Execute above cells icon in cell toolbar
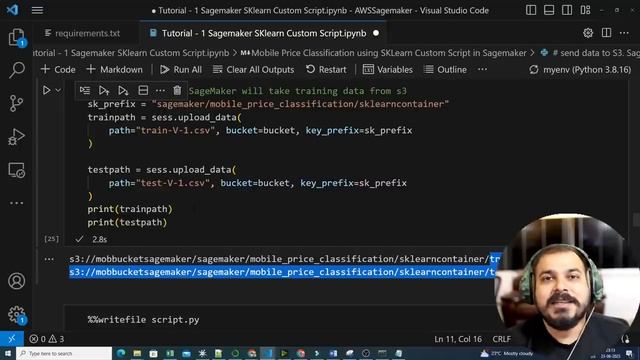The height and width of the screenshot is (360, 640). [x=104, y=90]
